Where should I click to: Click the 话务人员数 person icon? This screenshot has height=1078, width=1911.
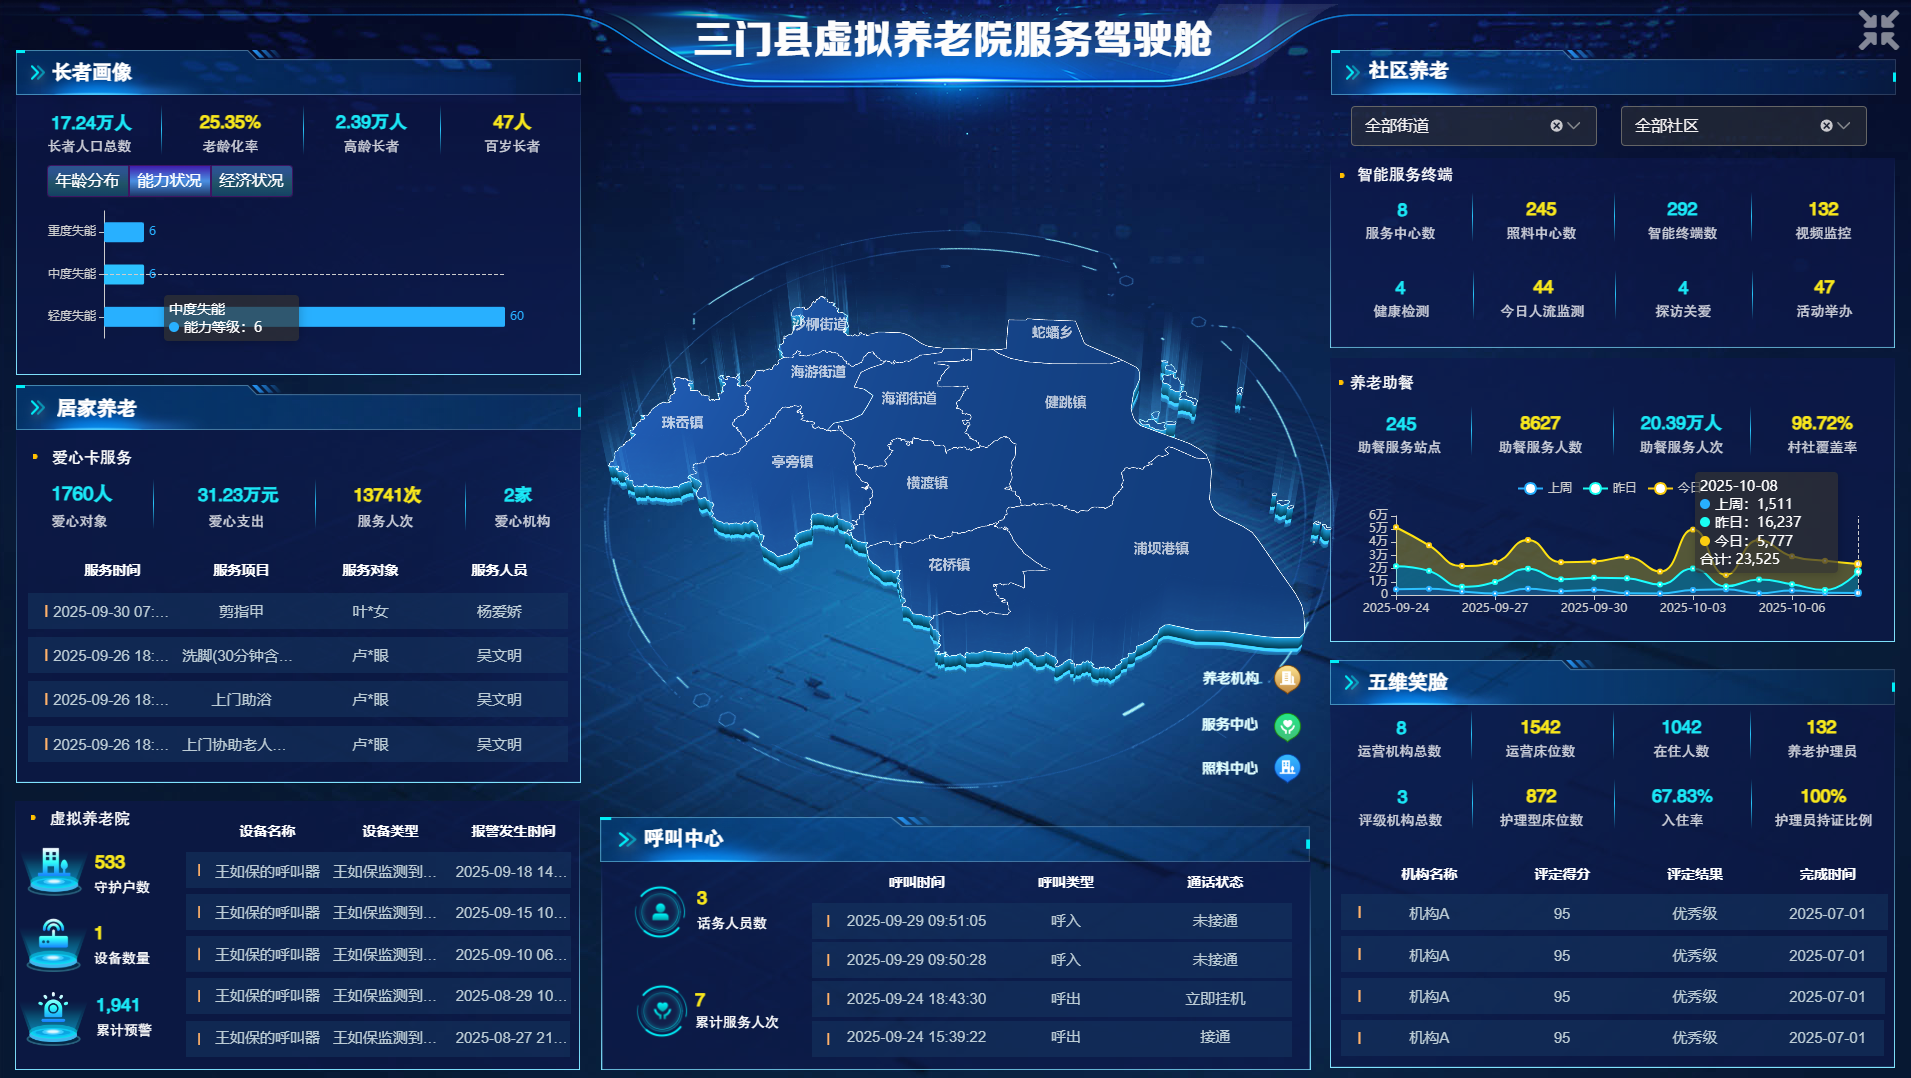point(660,911)
